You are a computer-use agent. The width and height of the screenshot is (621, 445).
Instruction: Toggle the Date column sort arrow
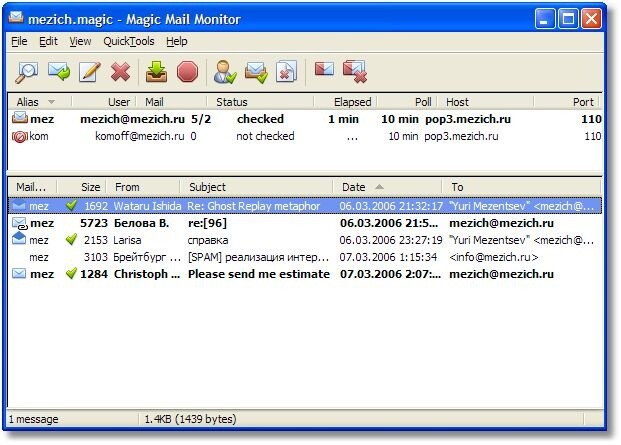[379, 187]
